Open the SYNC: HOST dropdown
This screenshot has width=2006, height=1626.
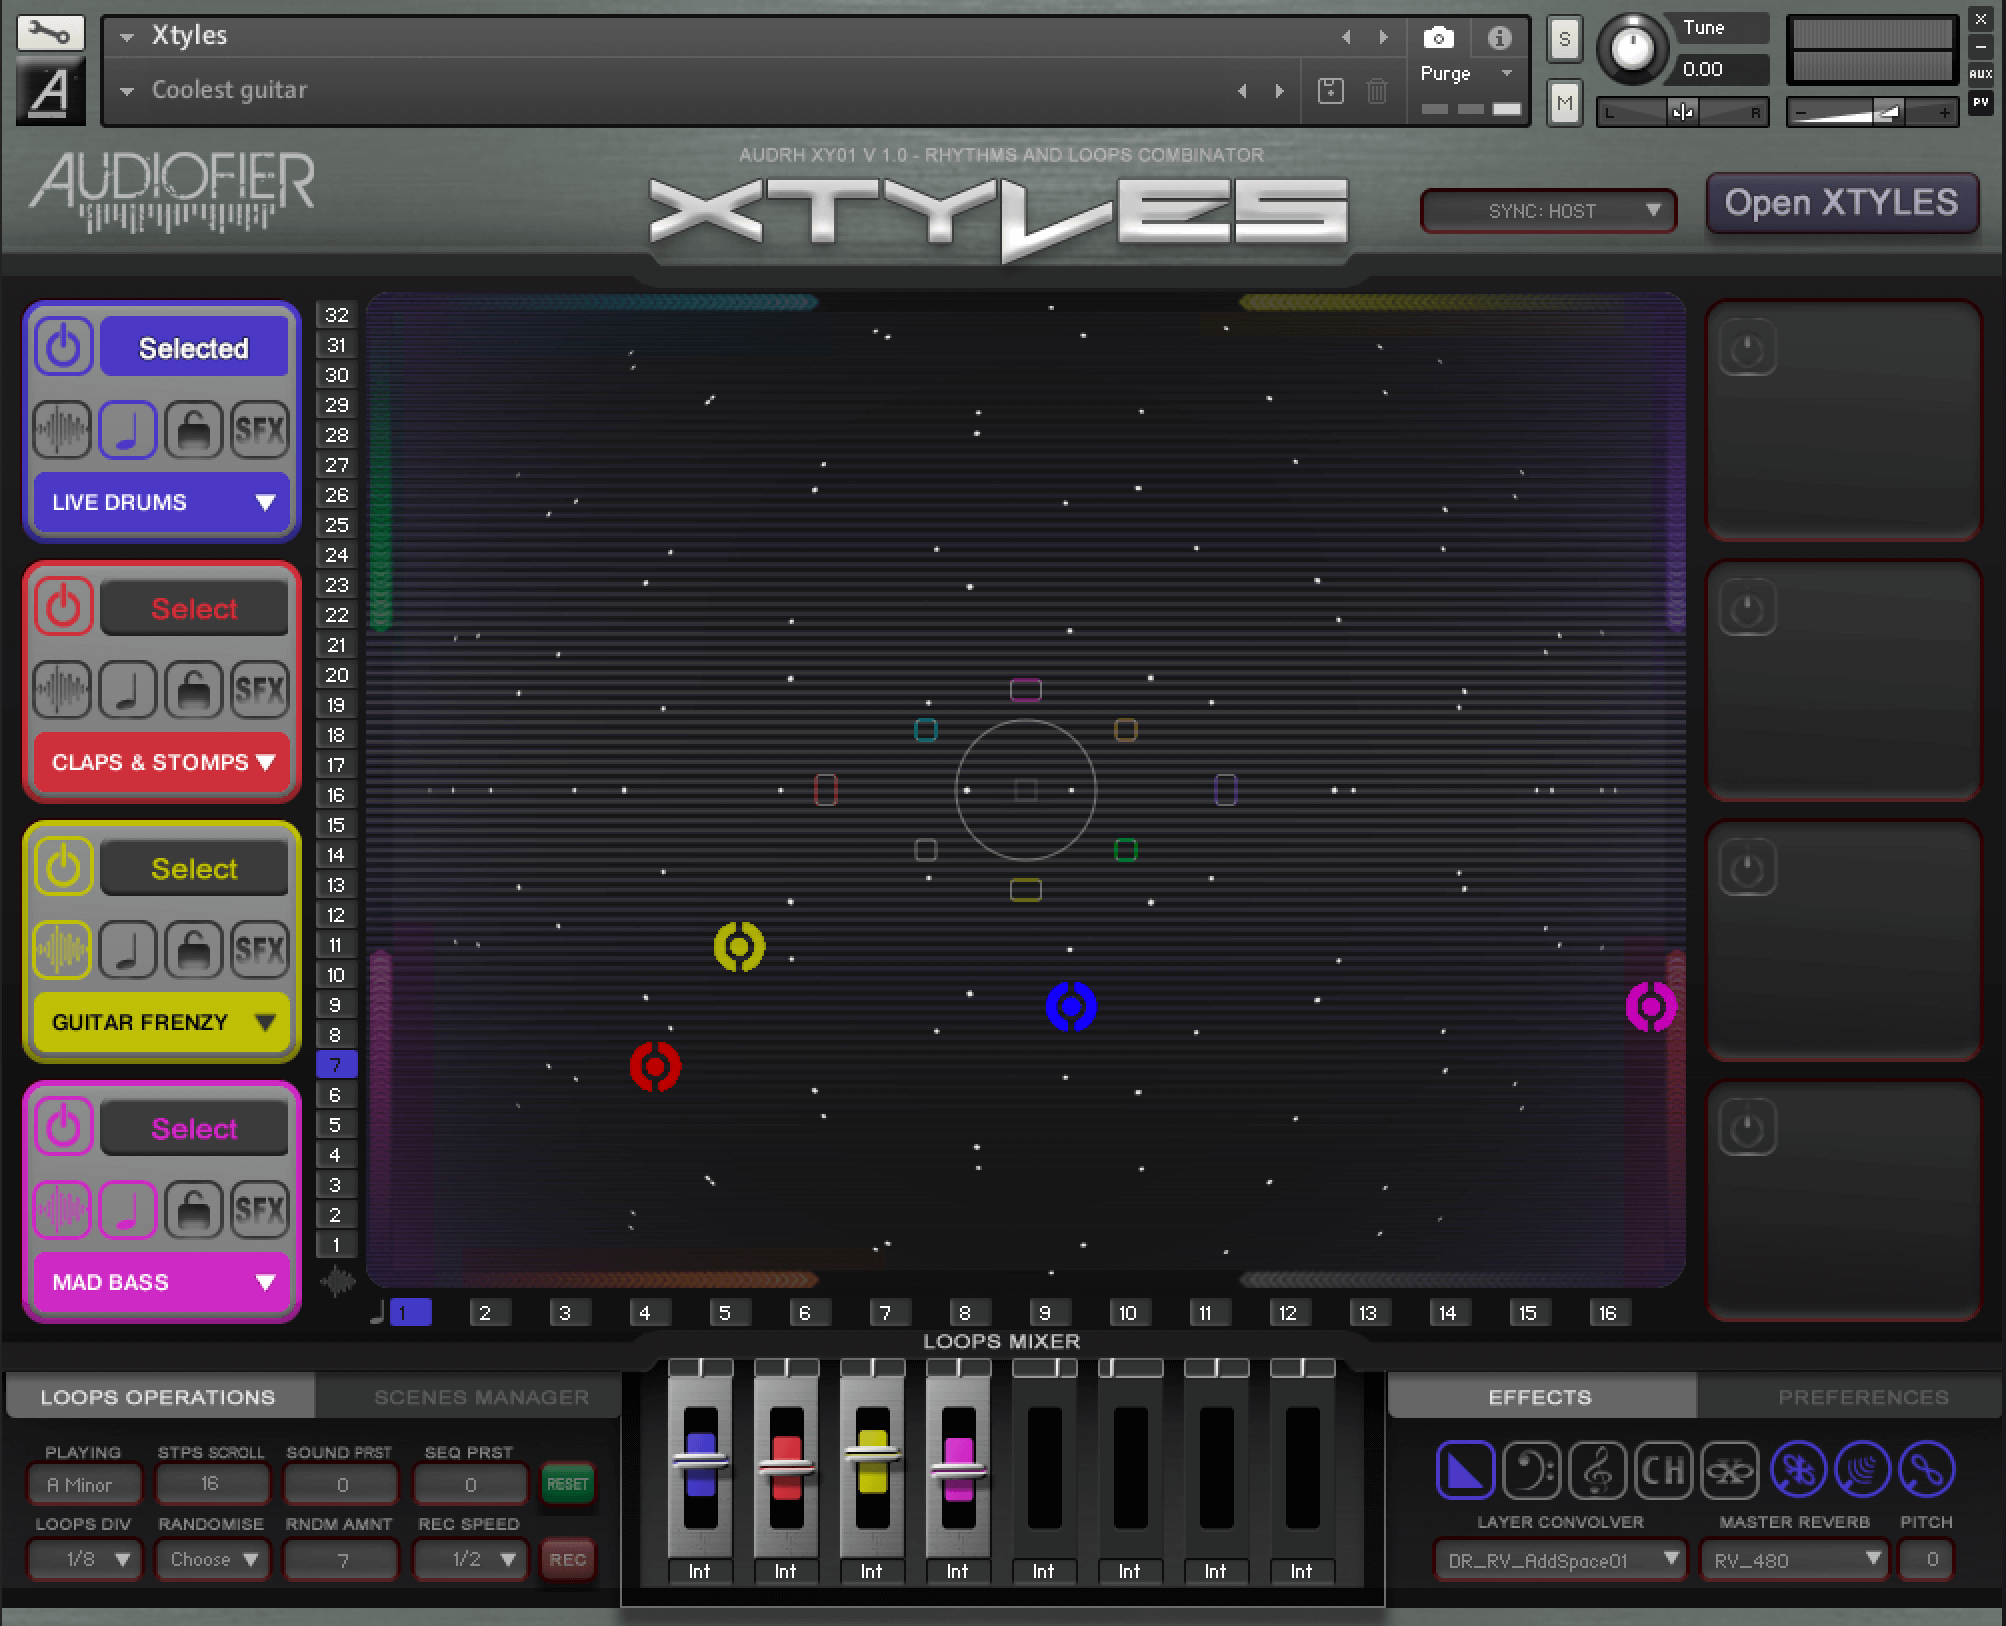pyautogui.click(x=1547, y=211)
